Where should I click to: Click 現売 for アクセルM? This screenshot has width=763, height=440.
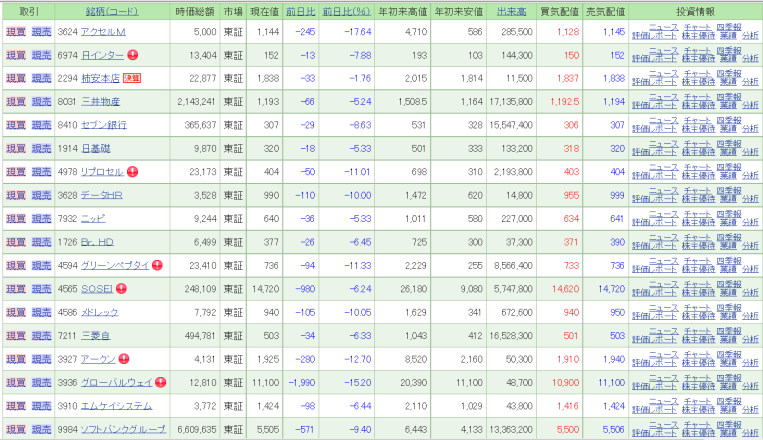41,32
